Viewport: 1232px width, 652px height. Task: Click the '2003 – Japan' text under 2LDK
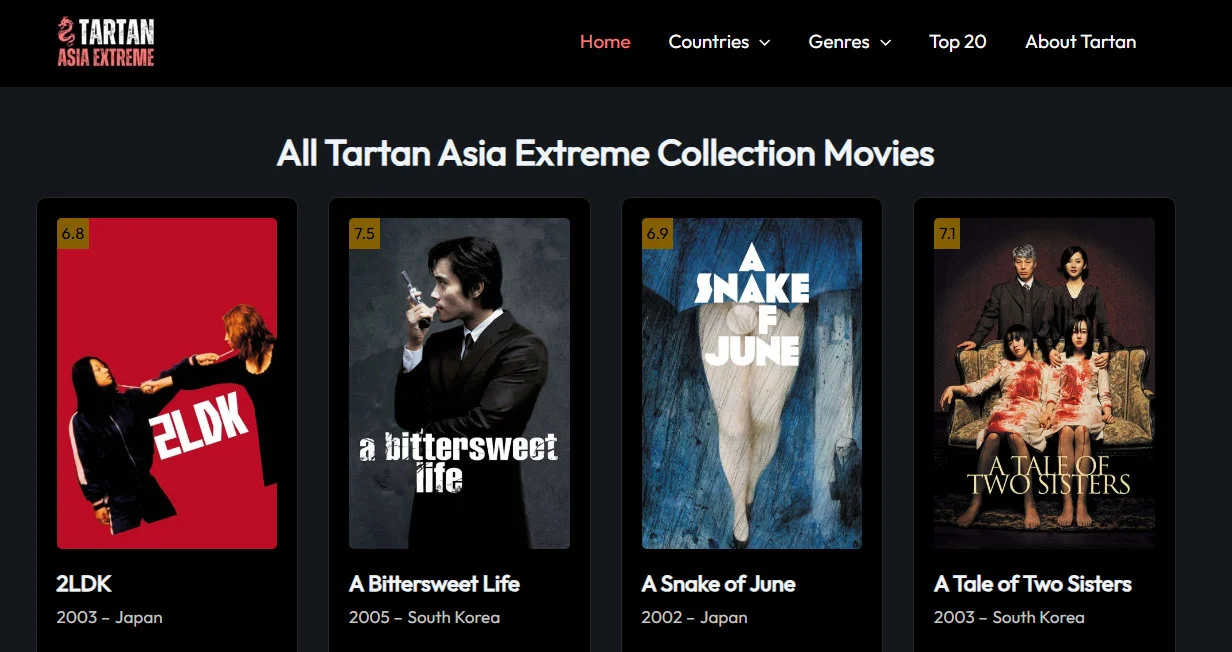(x=109, y=617)
